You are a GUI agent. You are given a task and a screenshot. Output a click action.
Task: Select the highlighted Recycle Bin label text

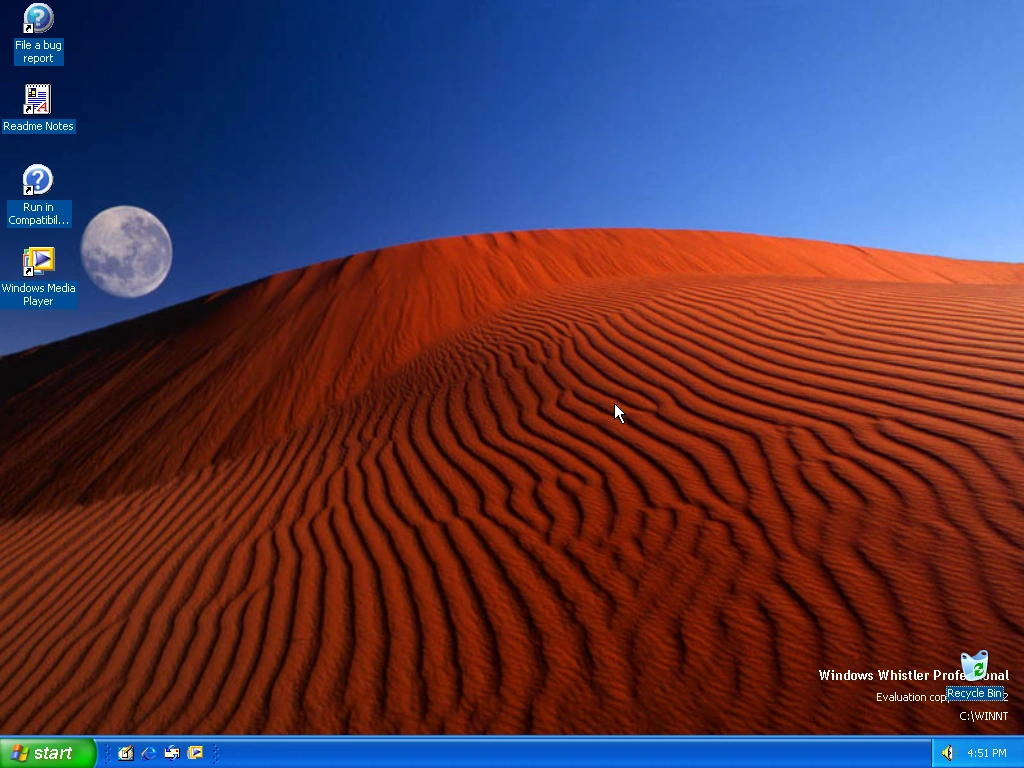(x=976, y=693)
